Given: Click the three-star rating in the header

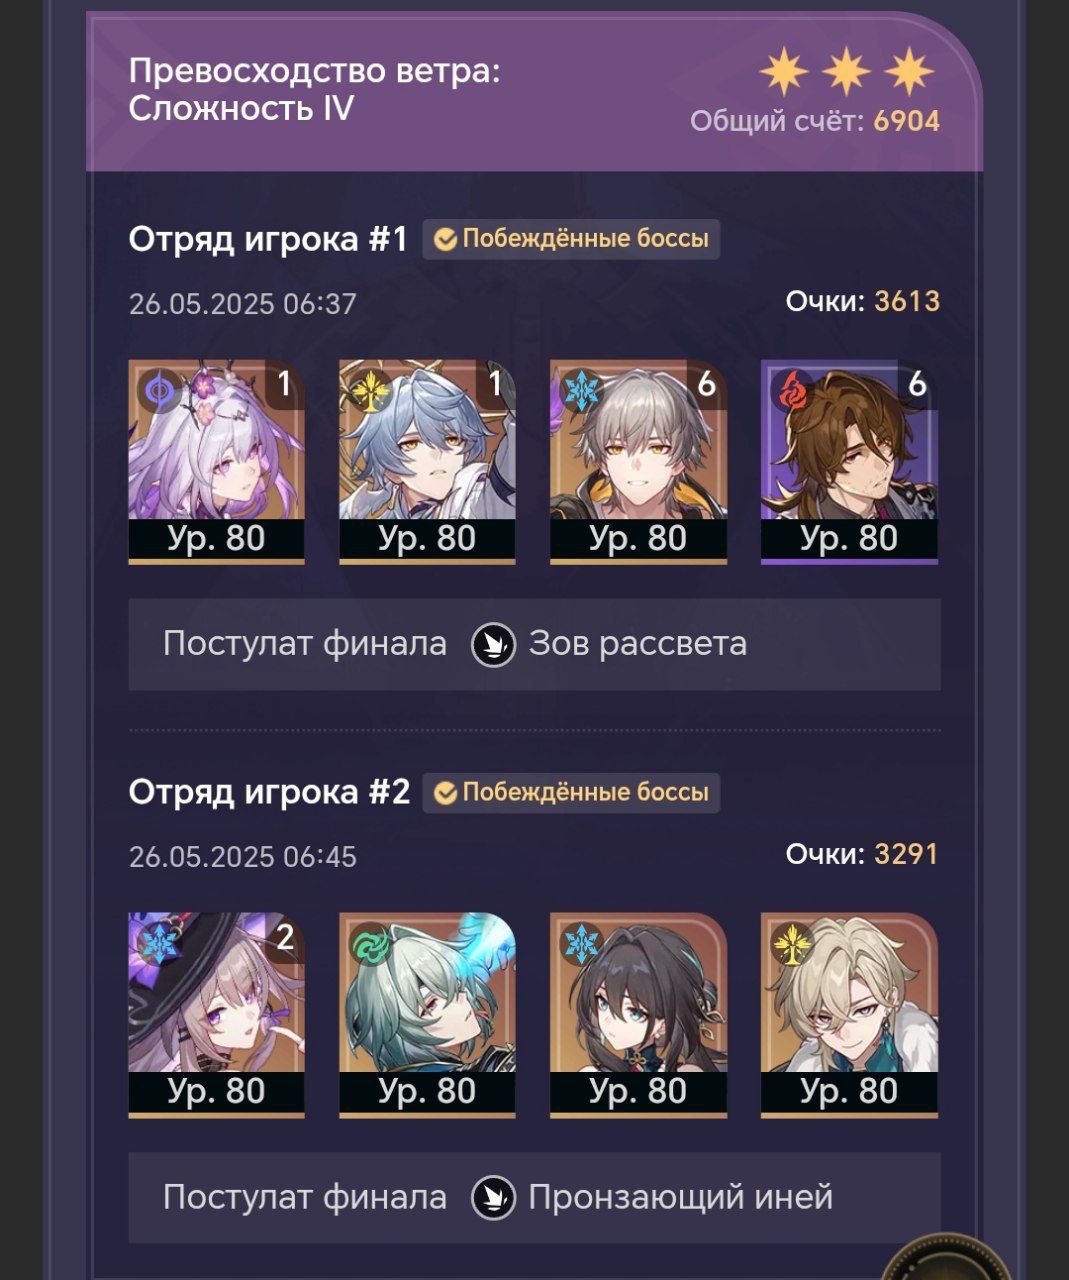Looking at the screenshot, I should click(846, 72).
